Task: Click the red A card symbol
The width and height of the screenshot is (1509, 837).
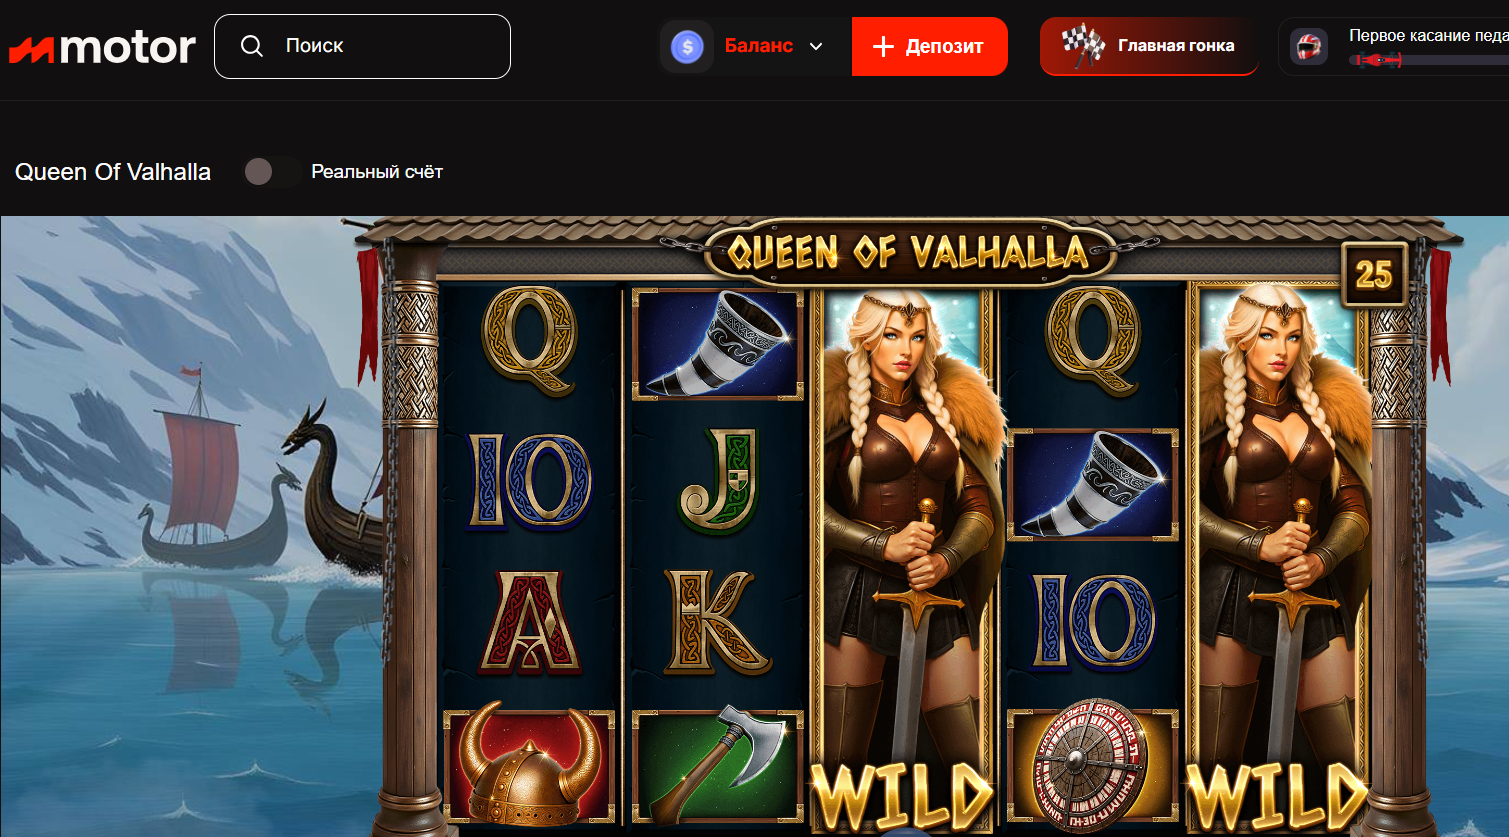Action: tap(529, 621)
